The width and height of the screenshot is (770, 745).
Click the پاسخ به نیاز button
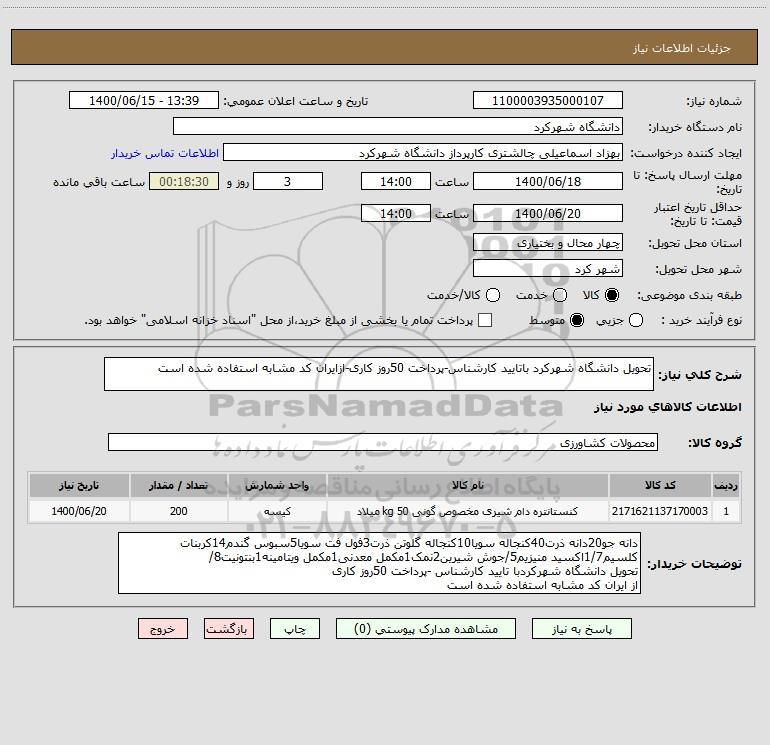581,629
